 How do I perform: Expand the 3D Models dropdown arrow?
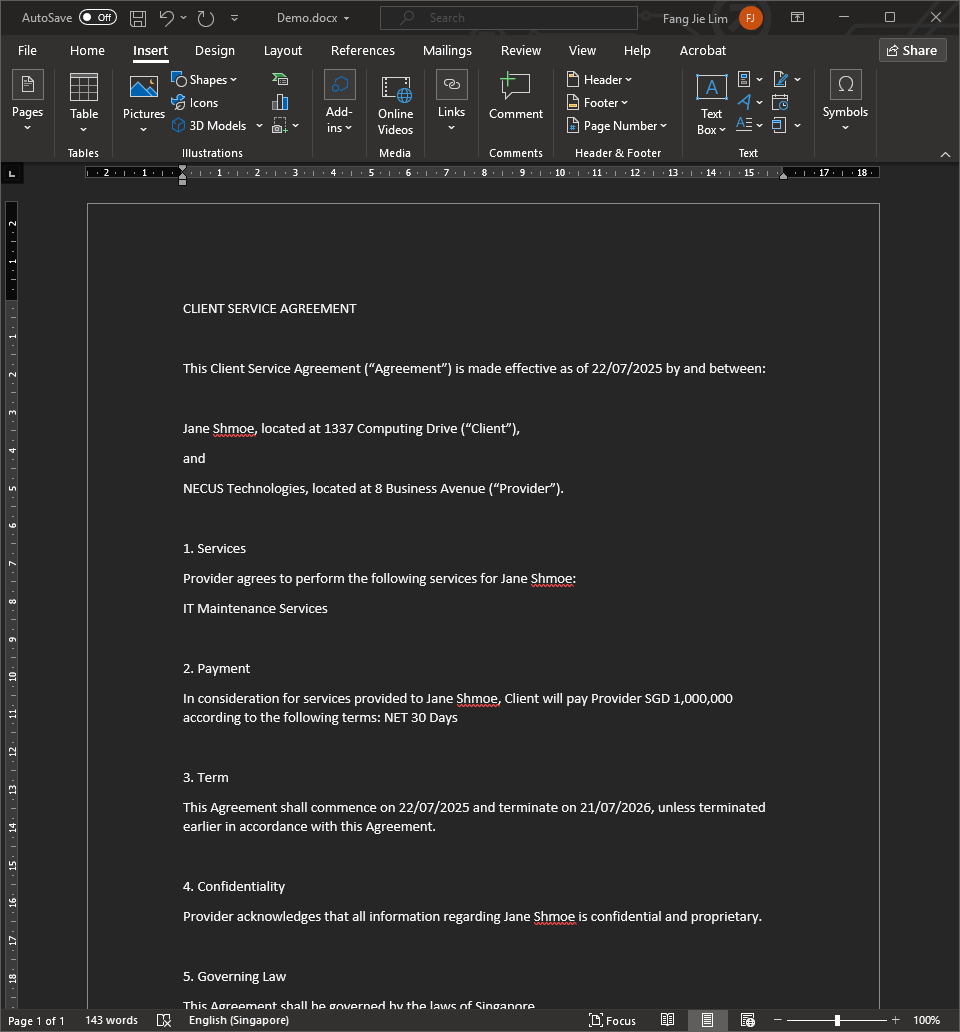click(x=259, y=126)
